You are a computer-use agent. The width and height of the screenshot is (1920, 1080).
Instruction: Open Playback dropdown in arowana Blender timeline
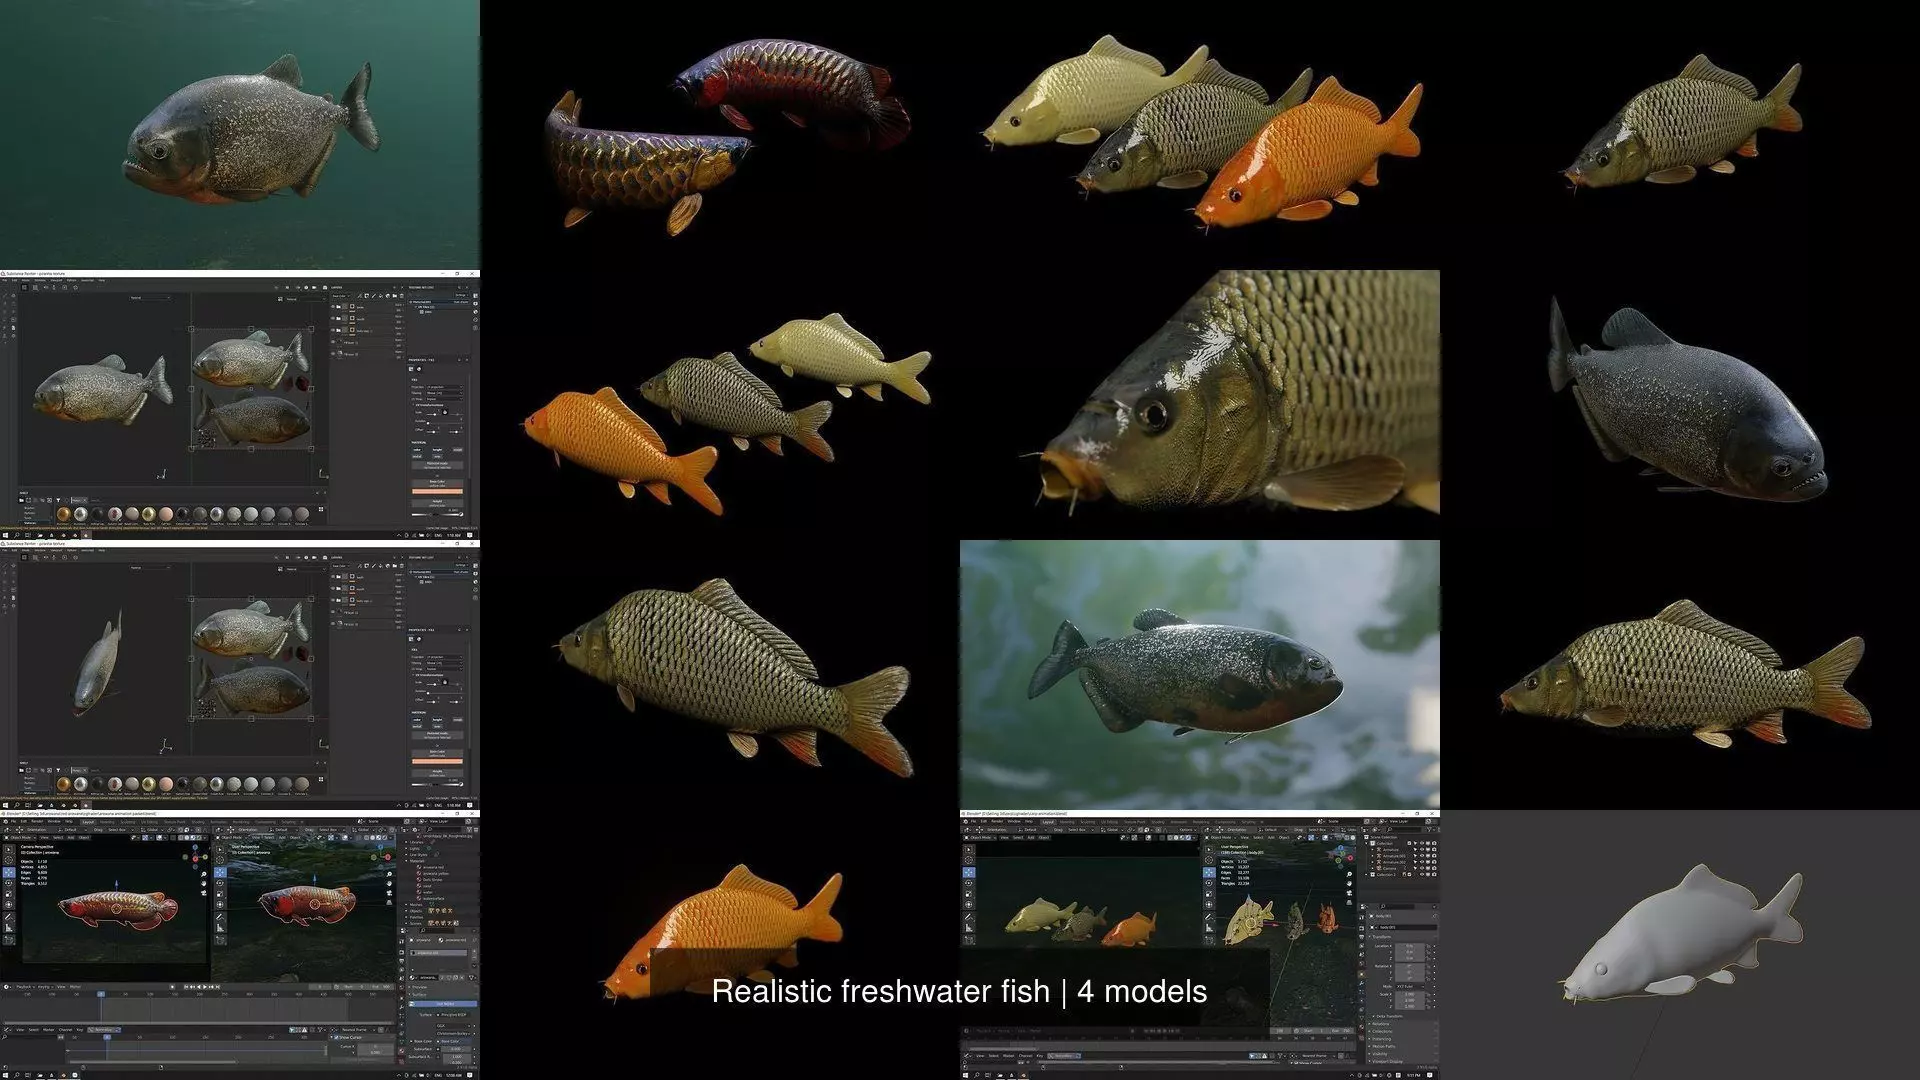tap(22, 987)
